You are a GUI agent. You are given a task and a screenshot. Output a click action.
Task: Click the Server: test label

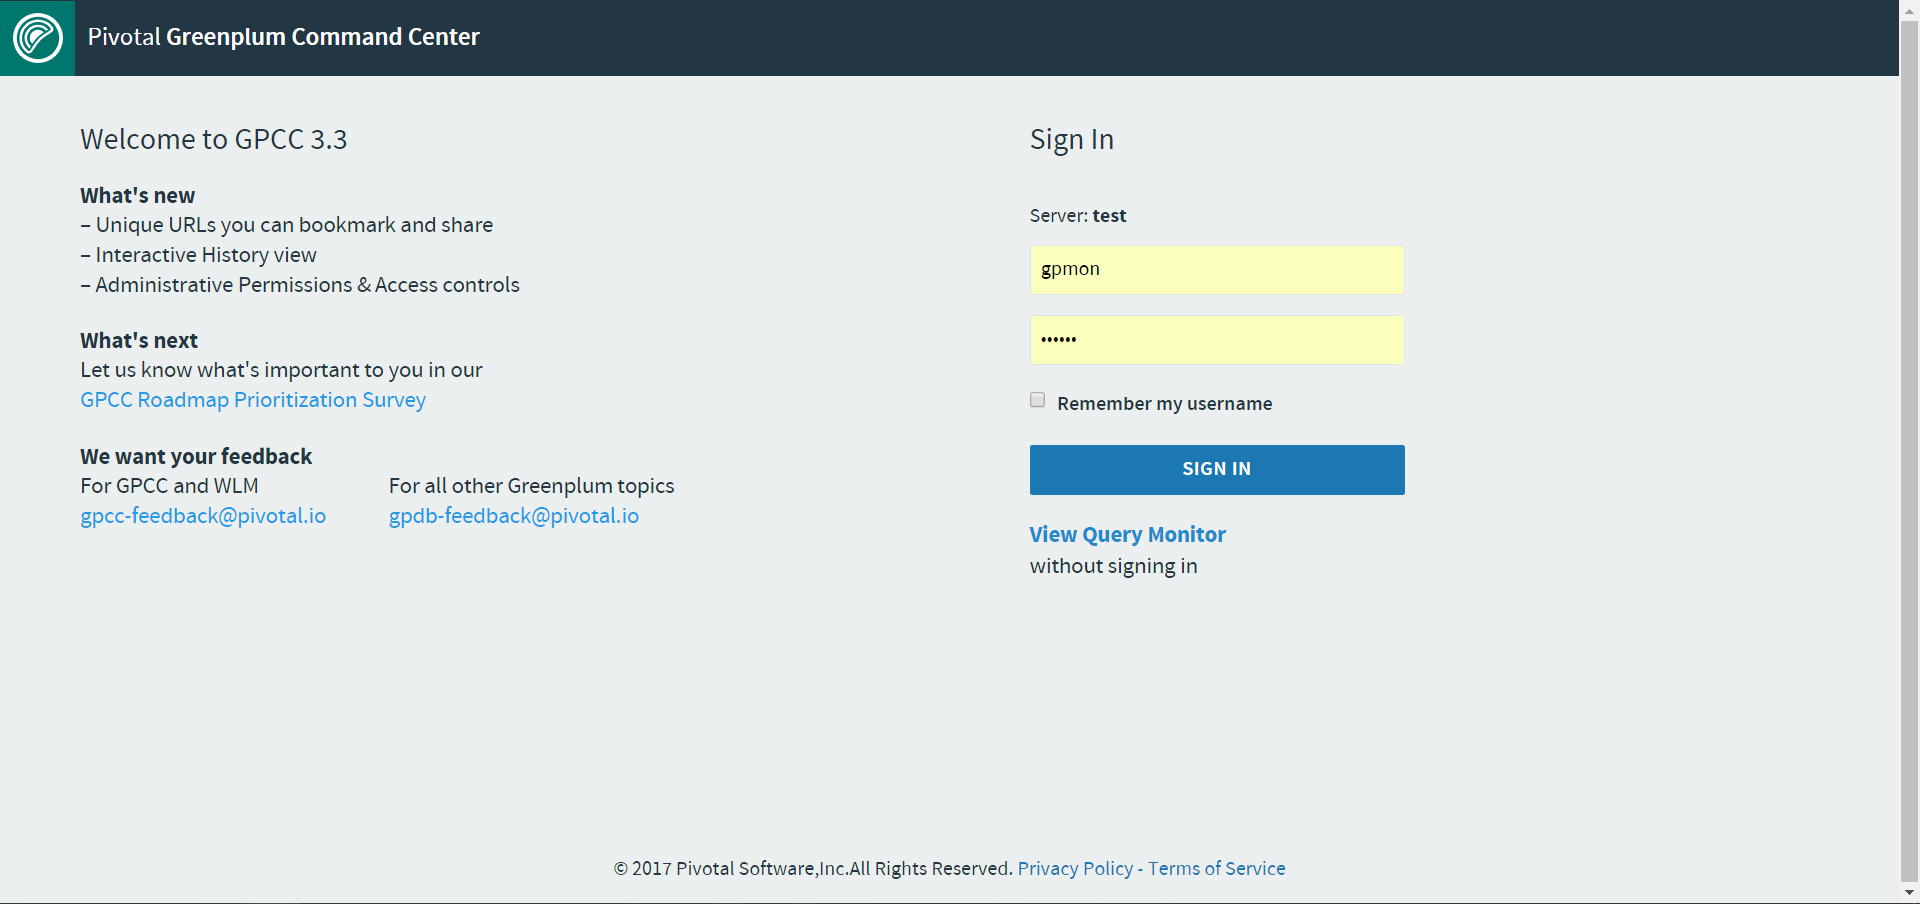(1077, 216)
